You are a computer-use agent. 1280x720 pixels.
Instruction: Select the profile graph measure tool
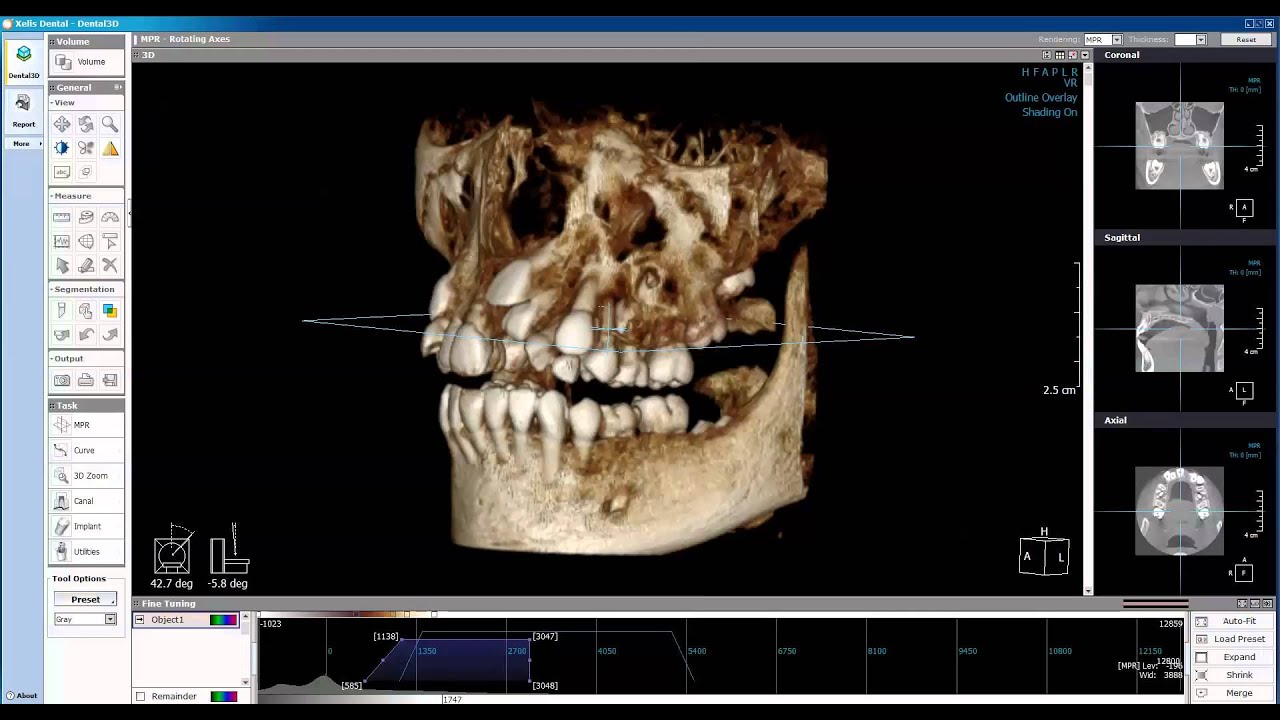pos(62,241)
